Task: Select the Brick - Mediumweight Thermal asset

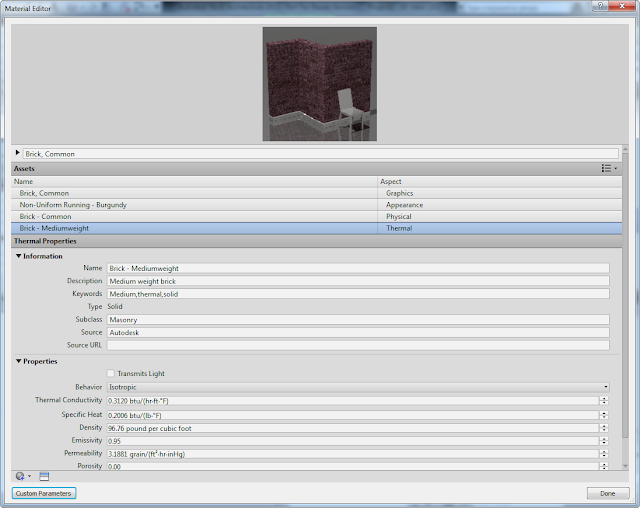Action: (316, 228)
